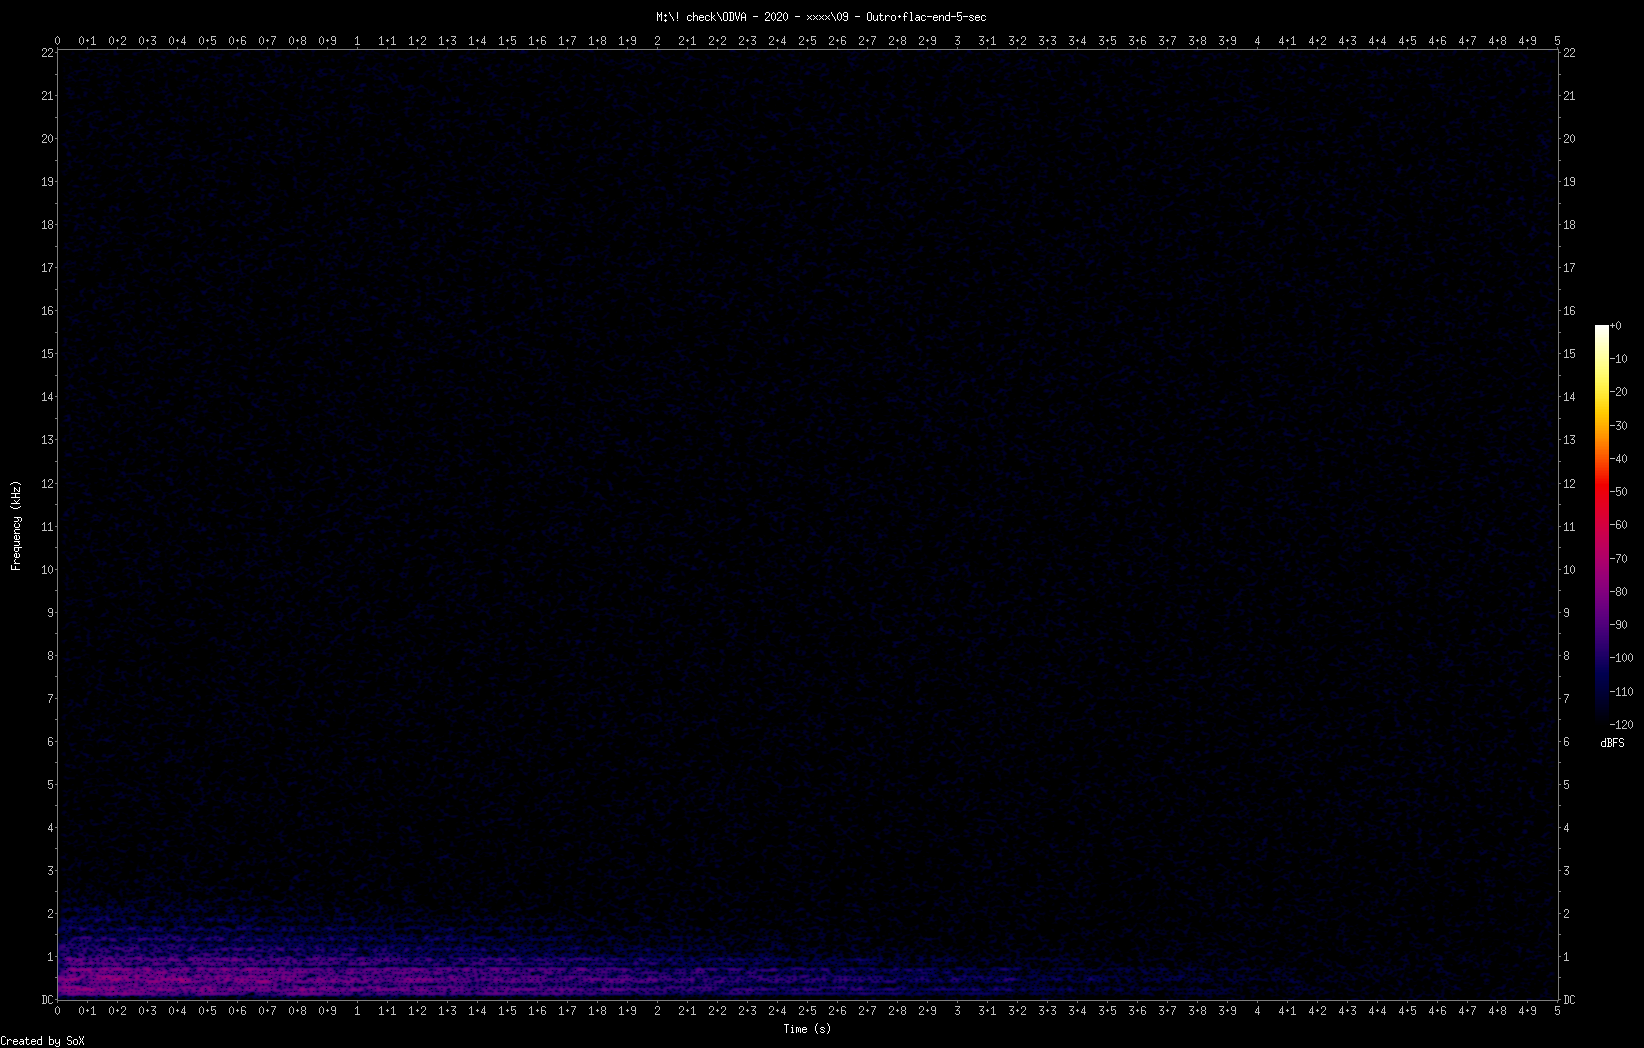The height and width of the screenshot is (1048, 1644).
Task: Click the "10" tick on right frequency axis
Action: click(1569, 570)
